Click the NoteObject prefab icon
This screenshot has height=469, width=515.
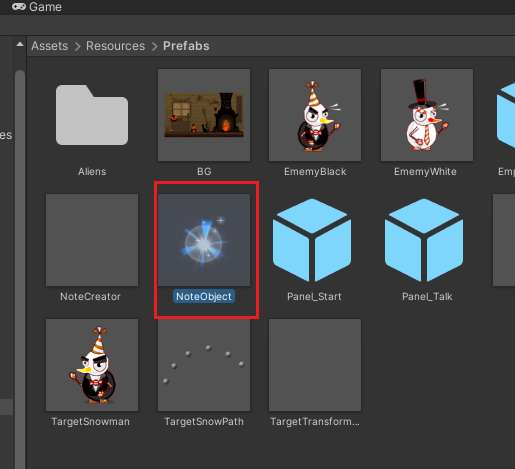click(x=204, y=240)
